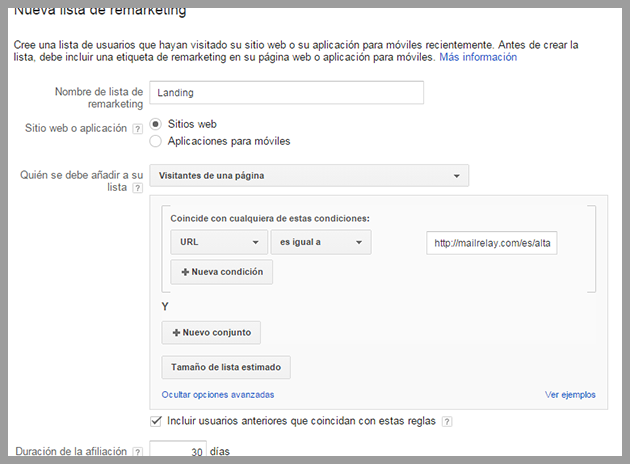This screenshot has height=464, width=630.
Task: Click 'Coincide con cualquiera de estas condiciones' text
Action: click(270, 219)
